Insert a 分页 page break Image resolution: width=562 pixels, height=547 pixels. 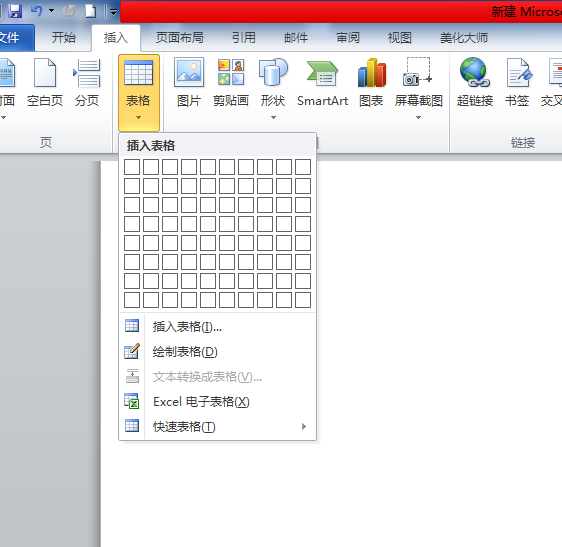pyautogui.click(x=87, y=82)
